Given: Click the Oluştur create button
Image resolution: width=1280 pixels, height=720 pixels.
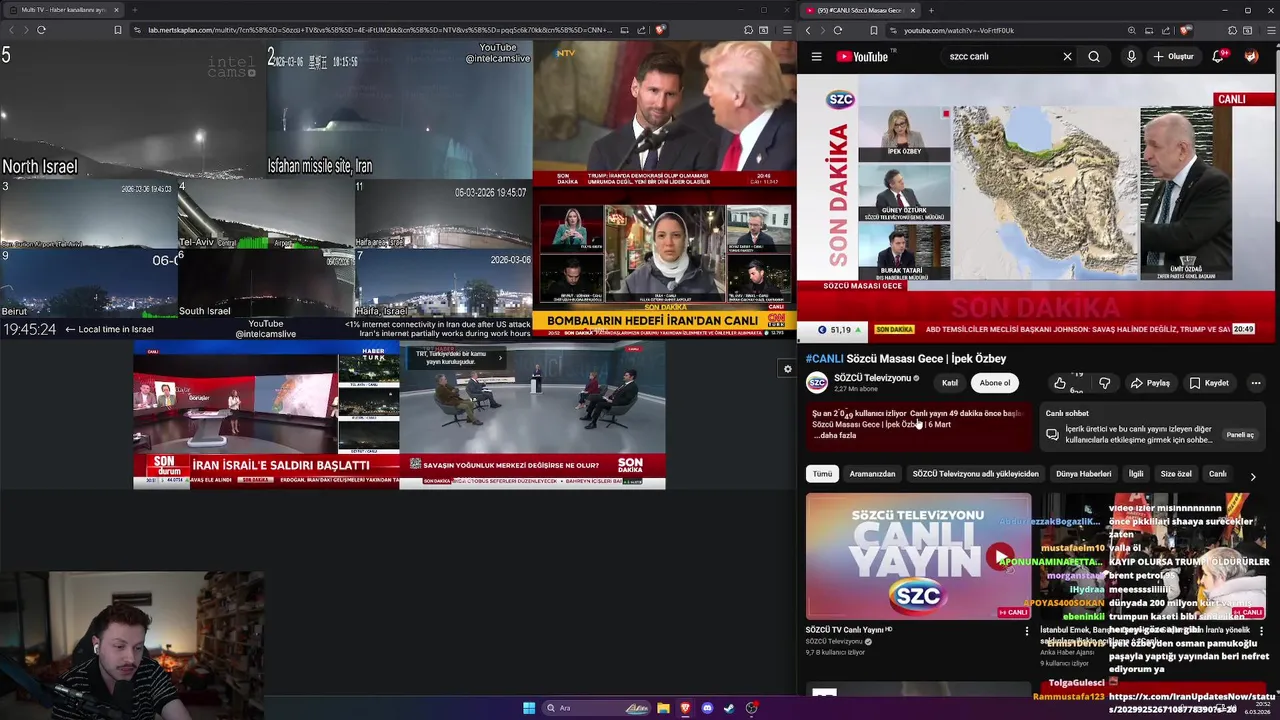Looking at the screenshot, I should [x=1173, y=57].
